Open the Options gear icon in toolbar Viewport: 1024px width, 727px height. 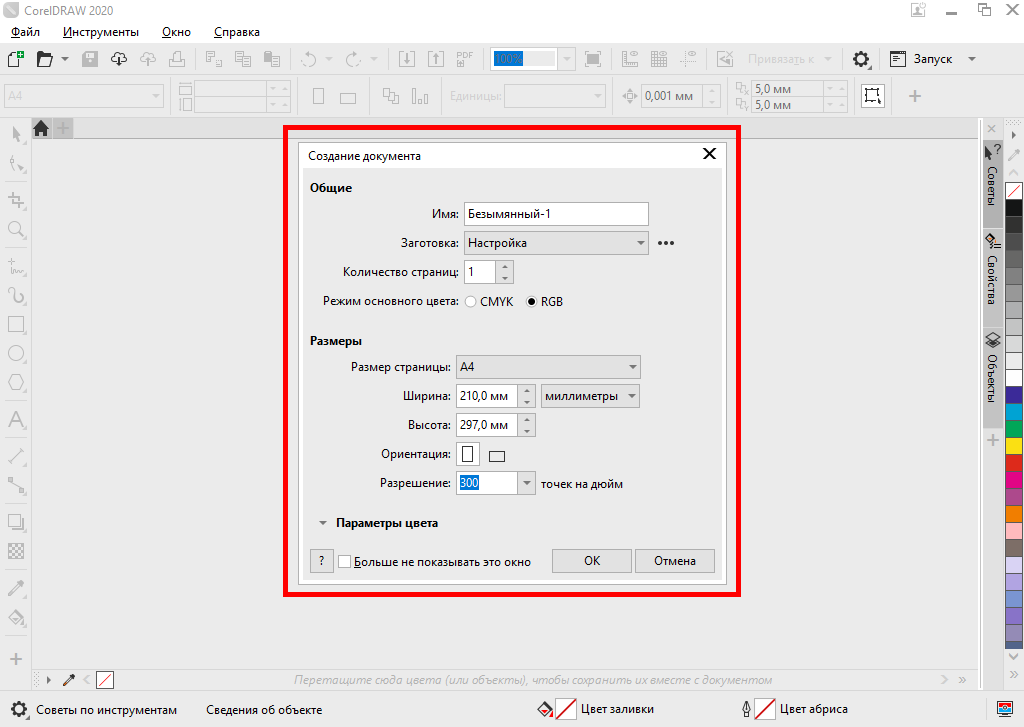point(861,59)
